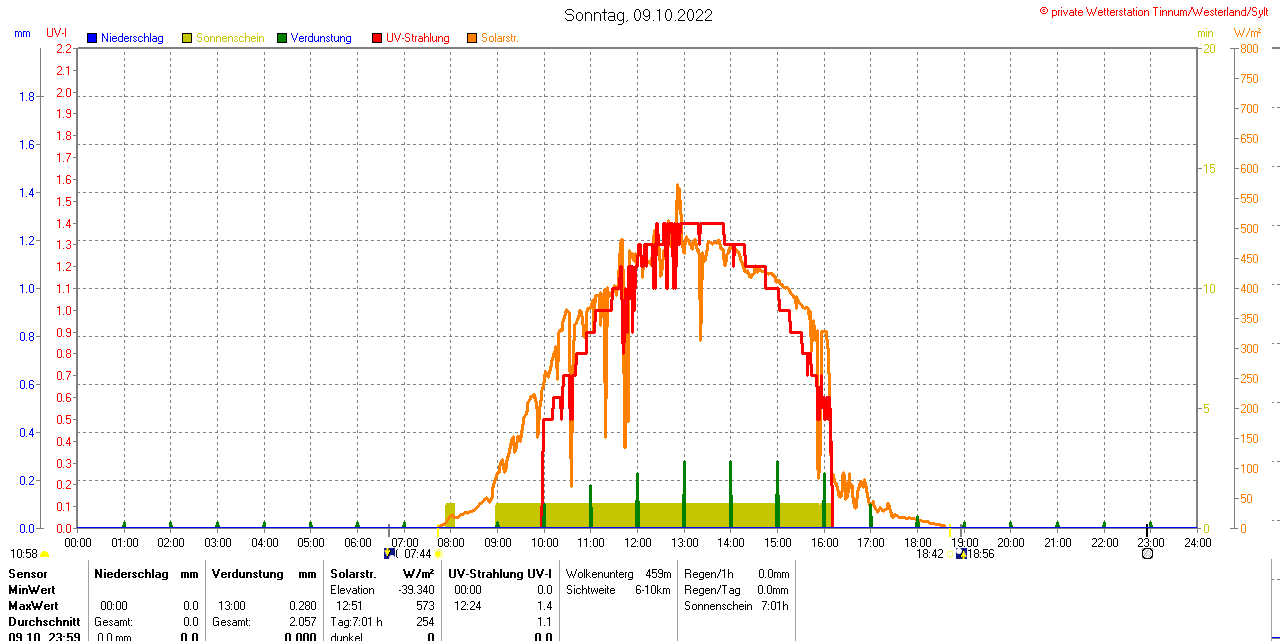Click the moonrise icon near 07:44
This screenshot has width=1280, height=641.
pyautogui.click(x=390, y=553)
